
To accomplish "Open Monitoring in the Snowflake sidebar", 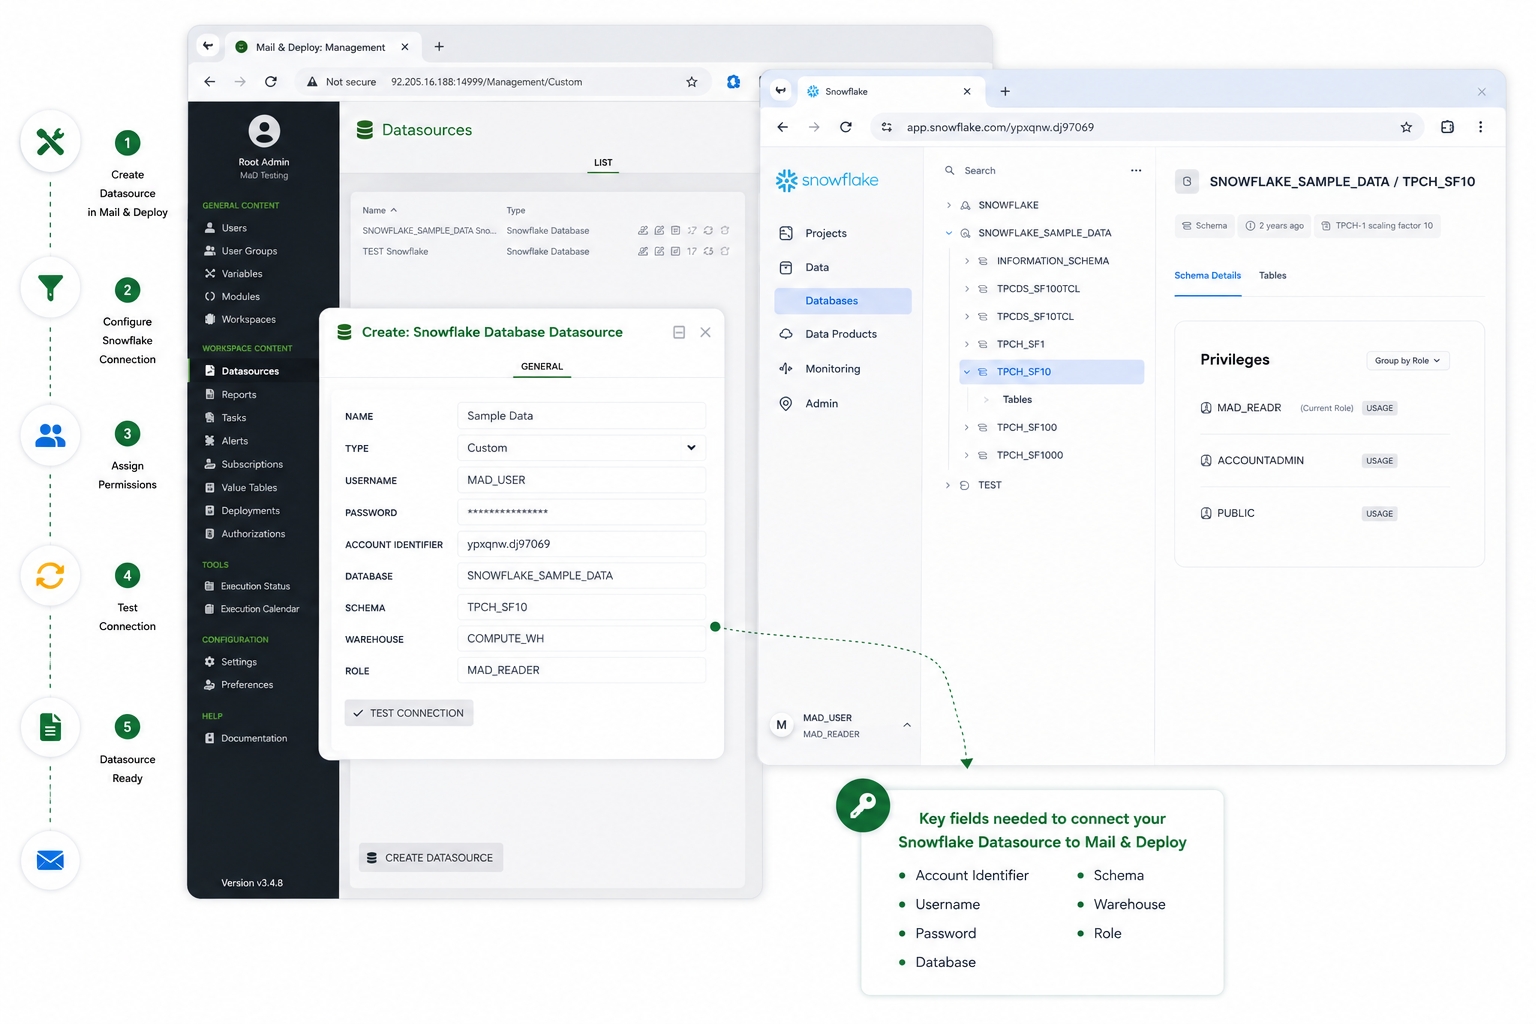I will point(833,369).
